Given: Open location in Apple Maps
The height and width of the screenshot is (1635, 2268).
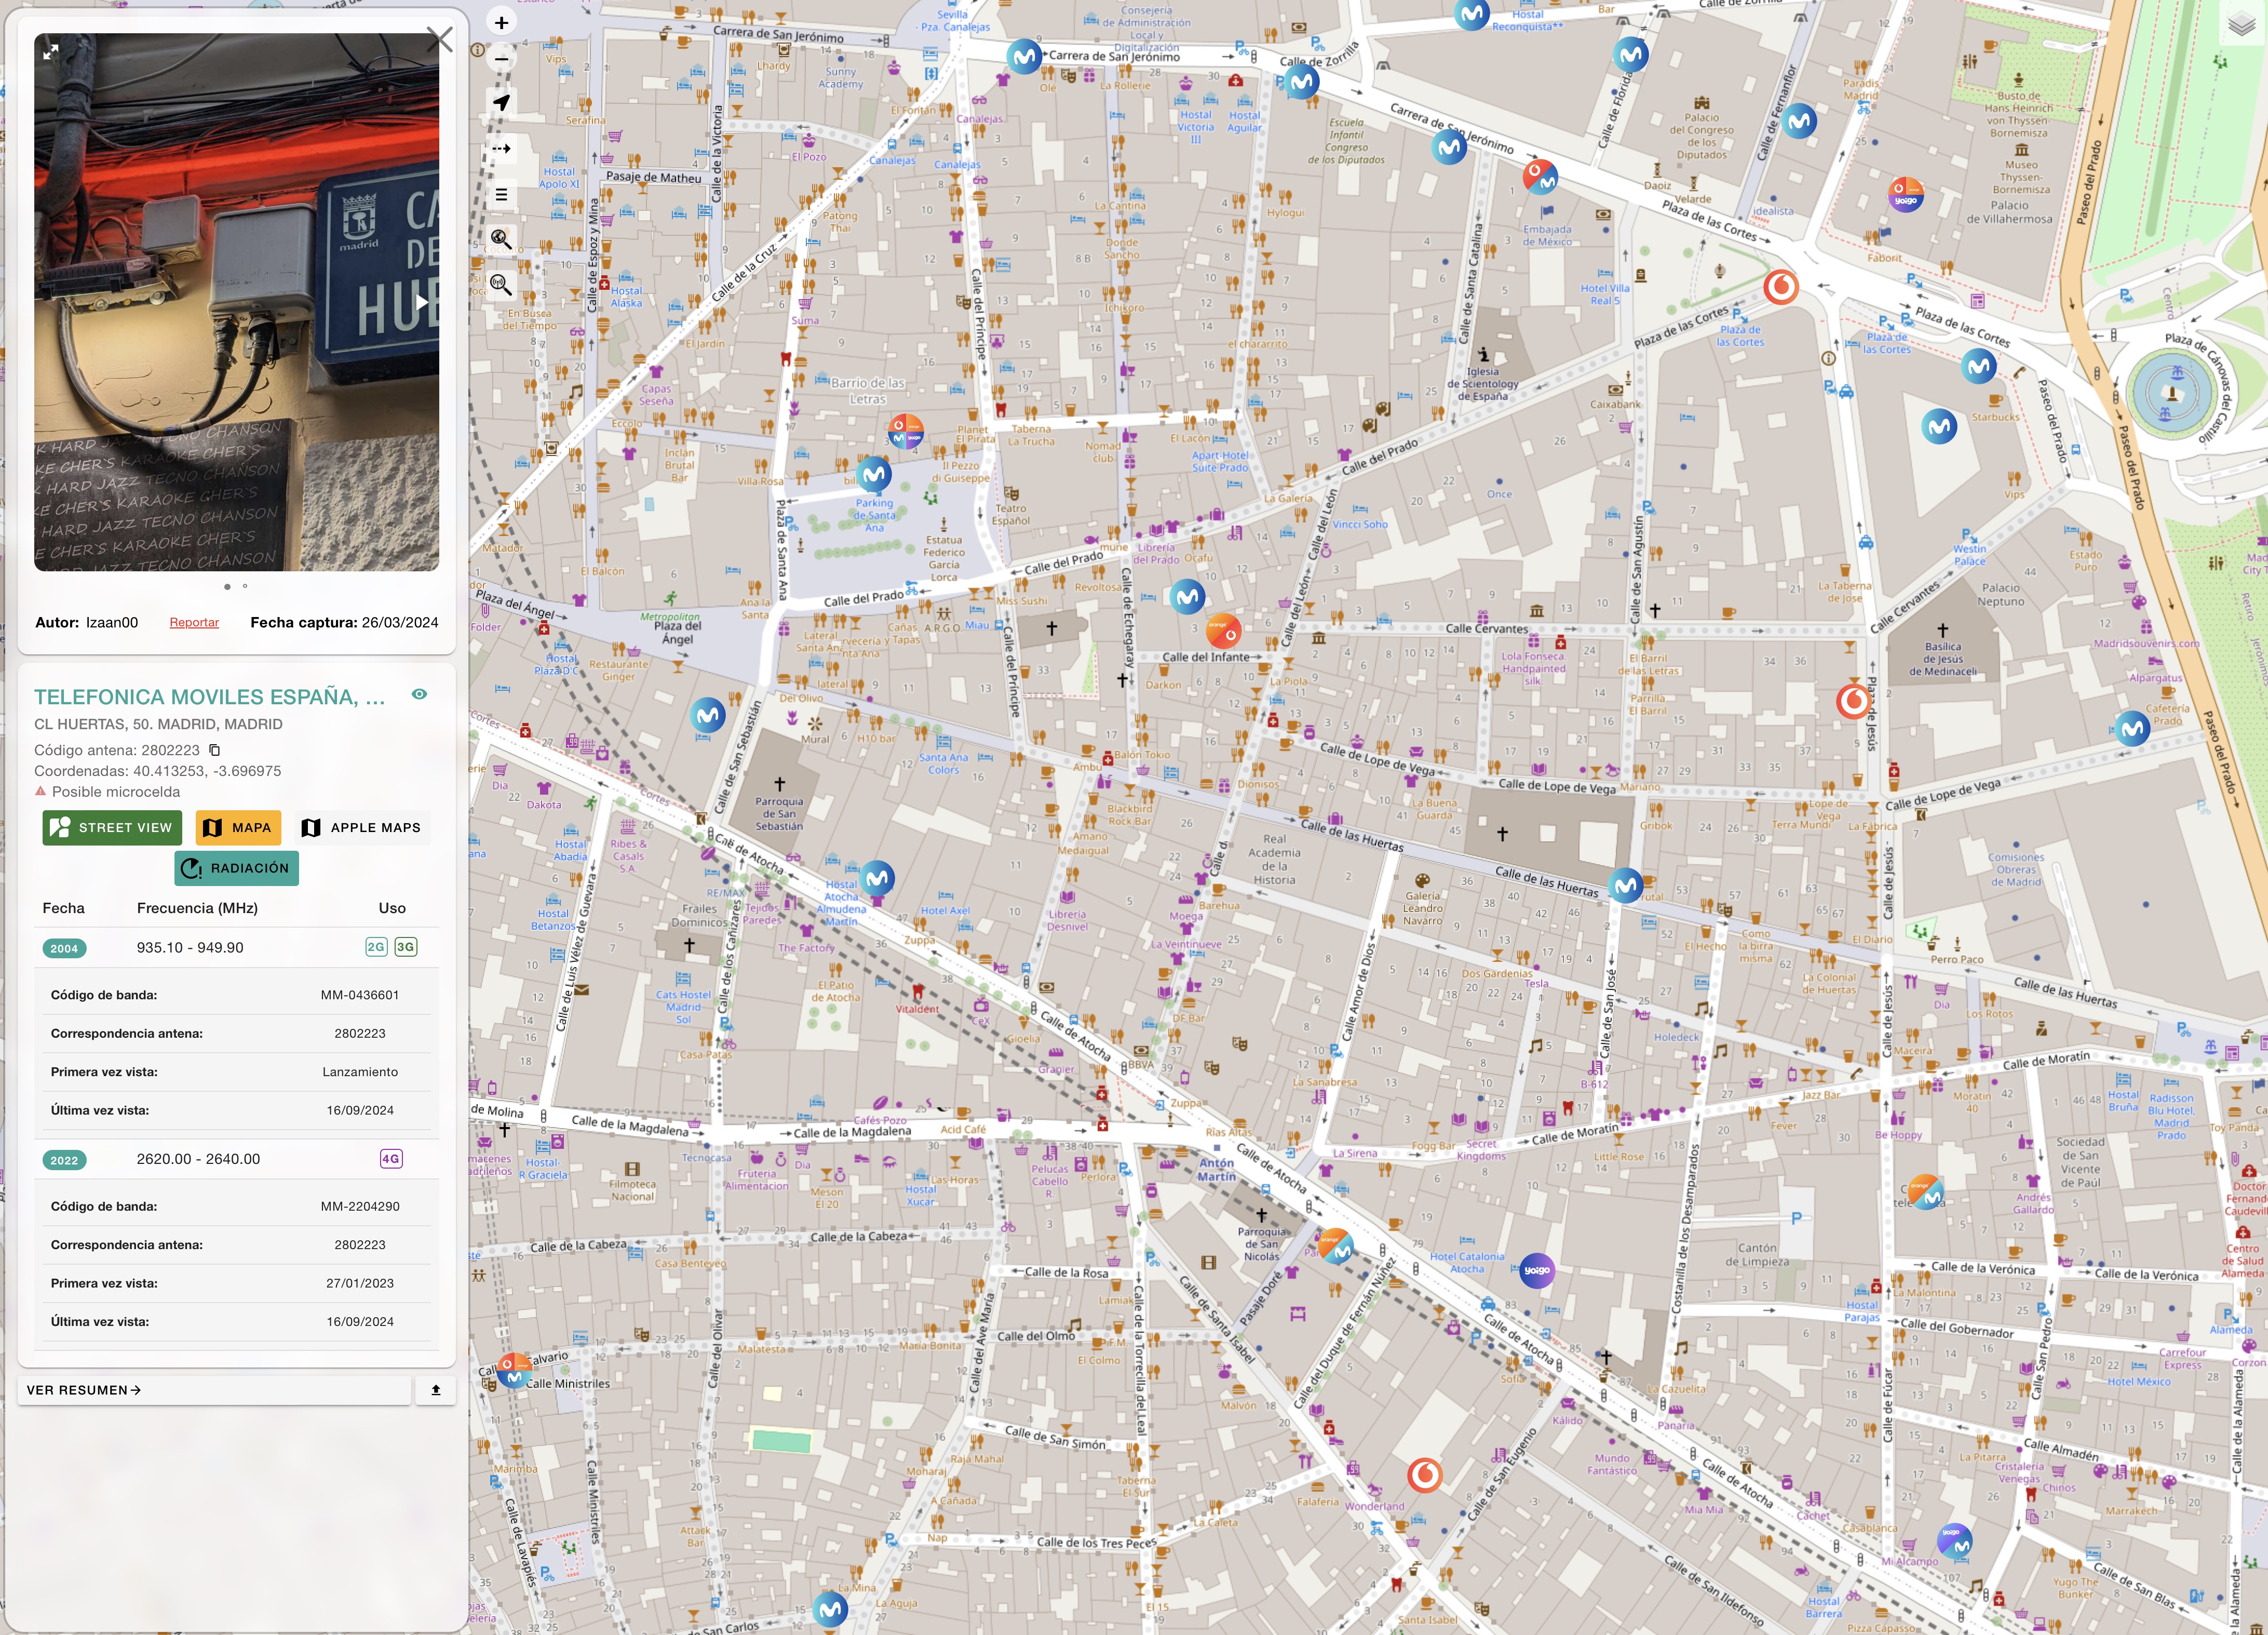Looking at the screenshot, I should pos(362,827).
